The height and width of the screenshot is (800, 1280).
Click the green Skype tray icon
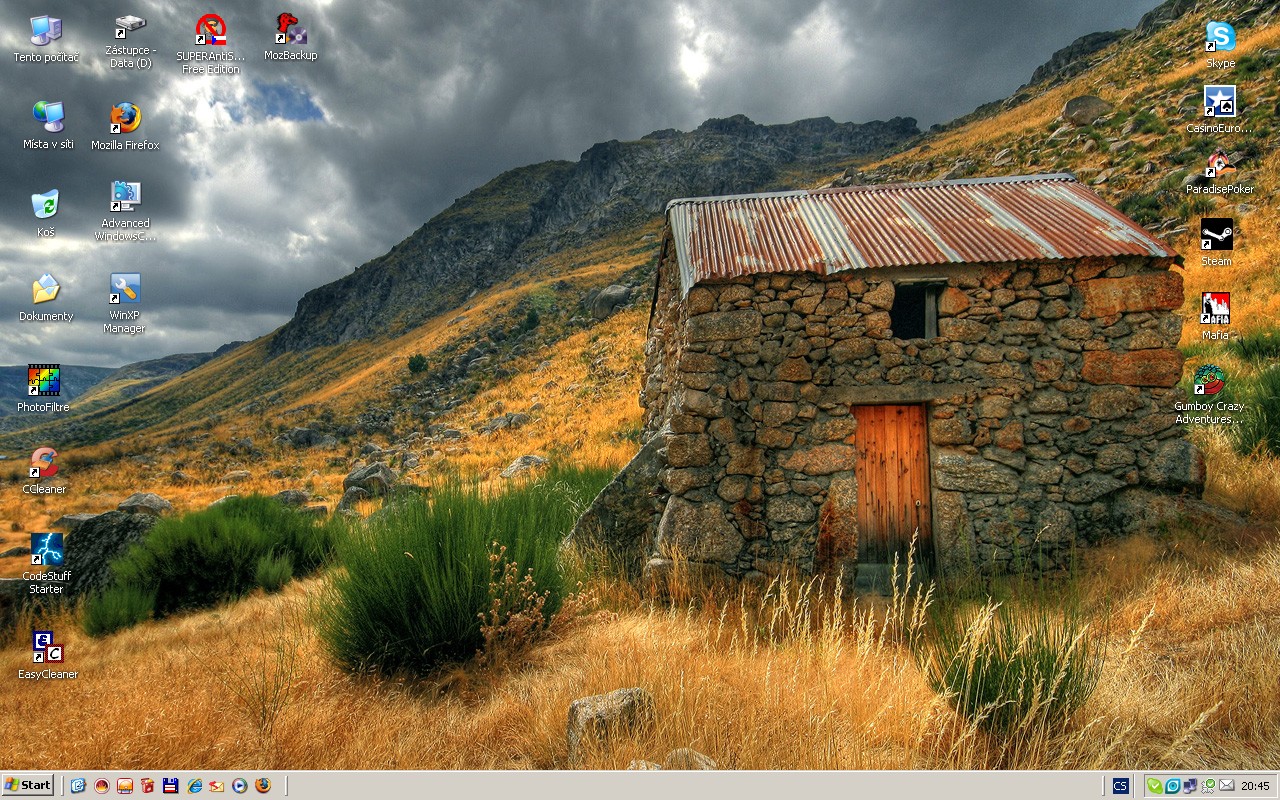[1155, 786]
